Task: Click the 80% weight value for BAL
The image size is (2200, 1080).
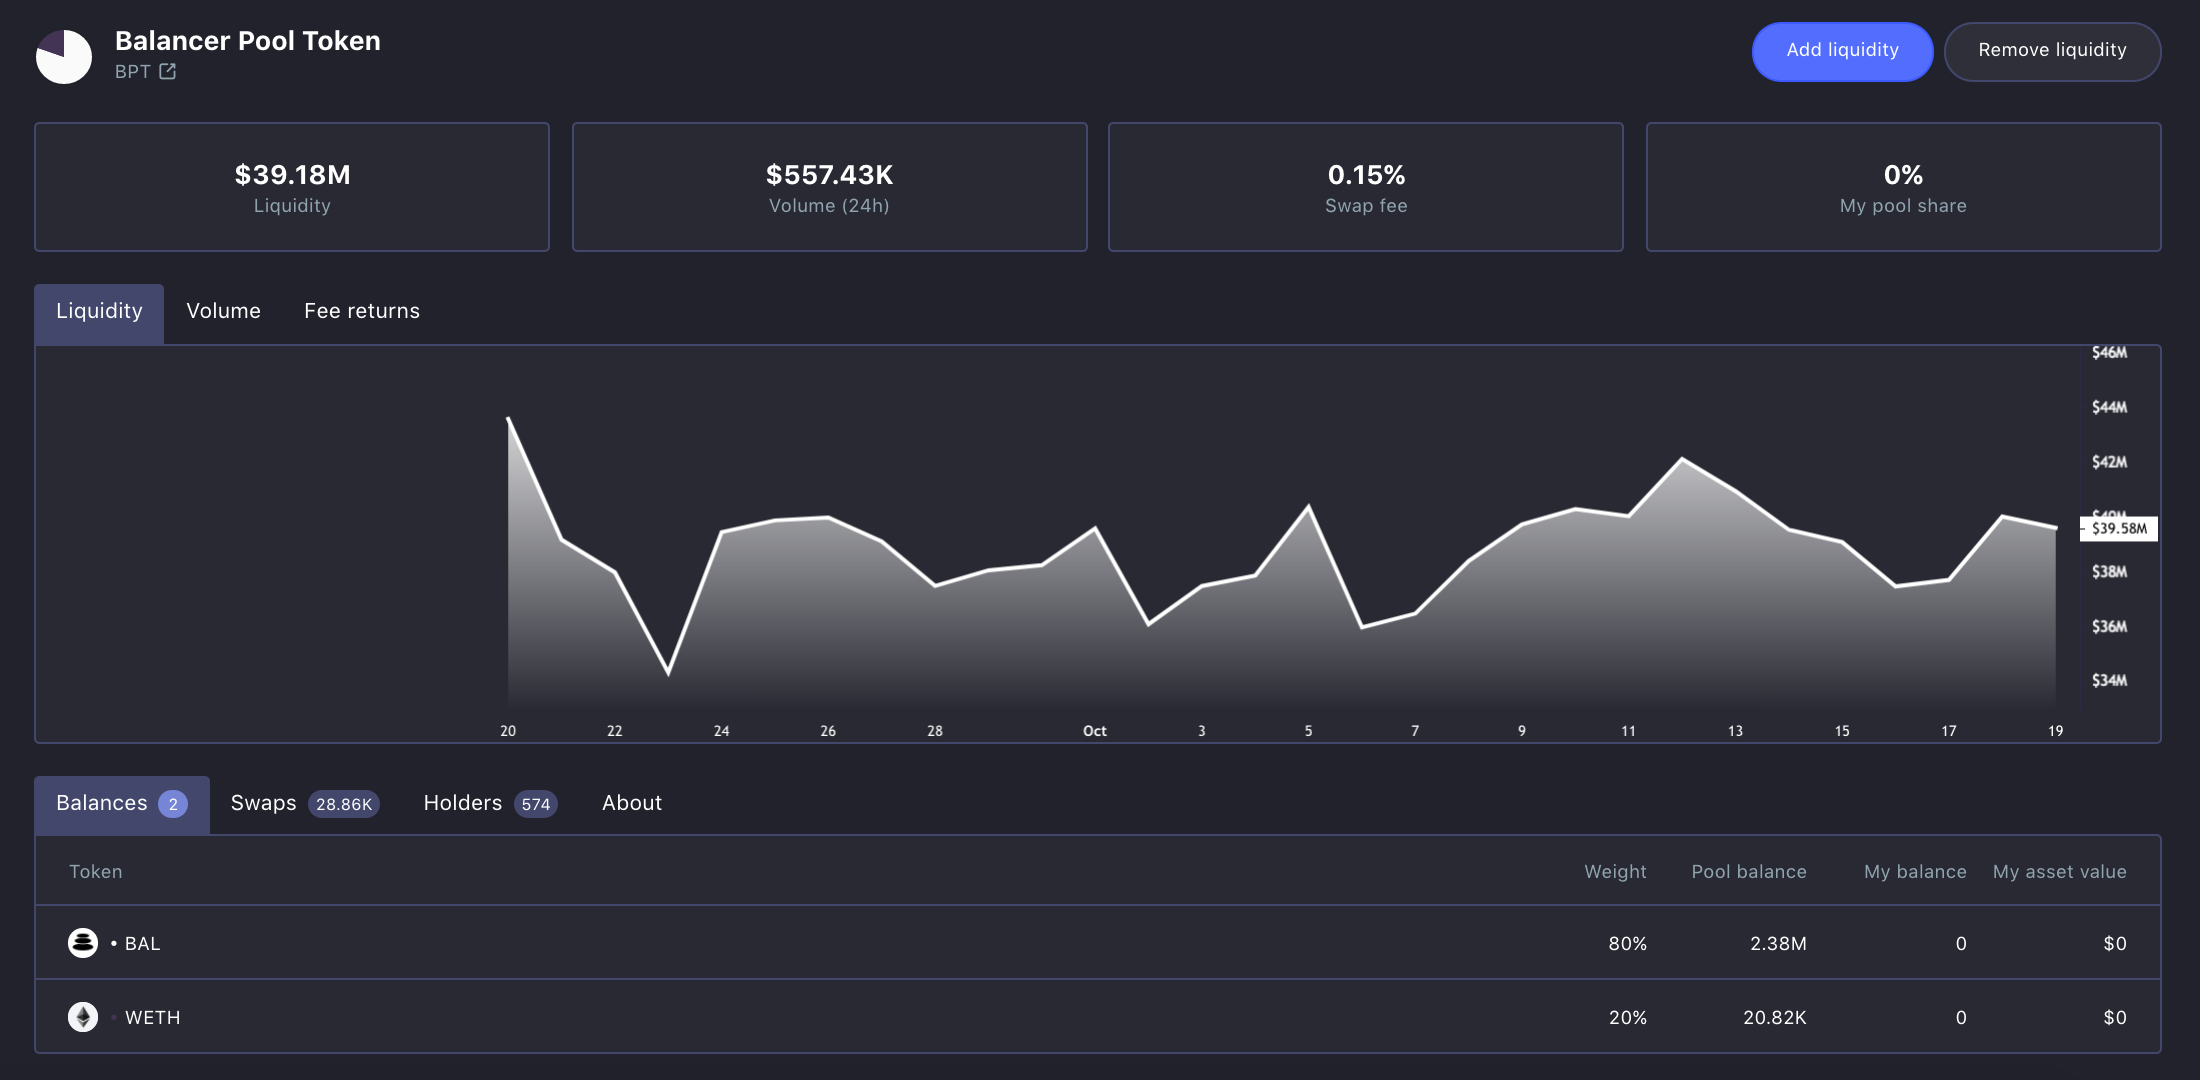Action: click(1627, 943)
